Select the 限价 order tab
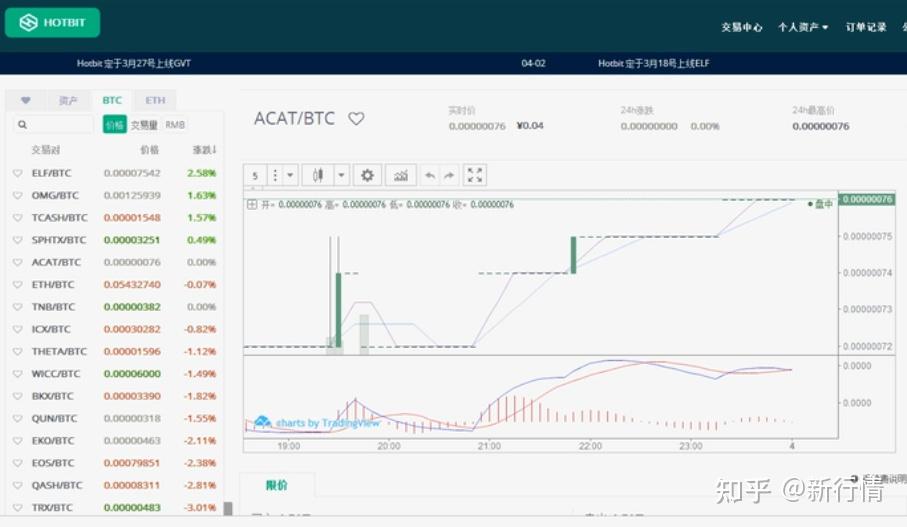907x527 pixels. pyautogui.click(x=276, y=485)
